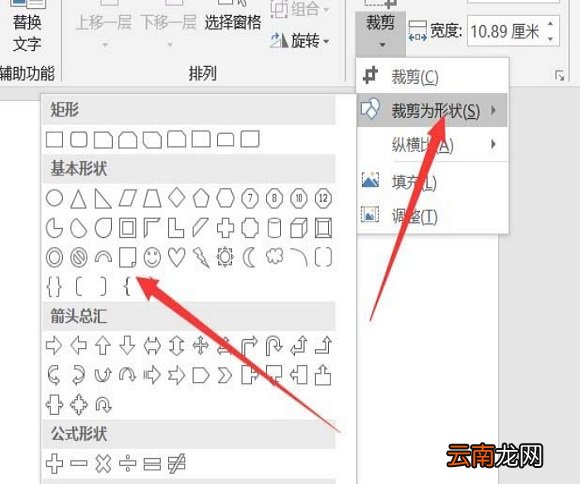Choose the heart shape

click(x=176, y=257)
